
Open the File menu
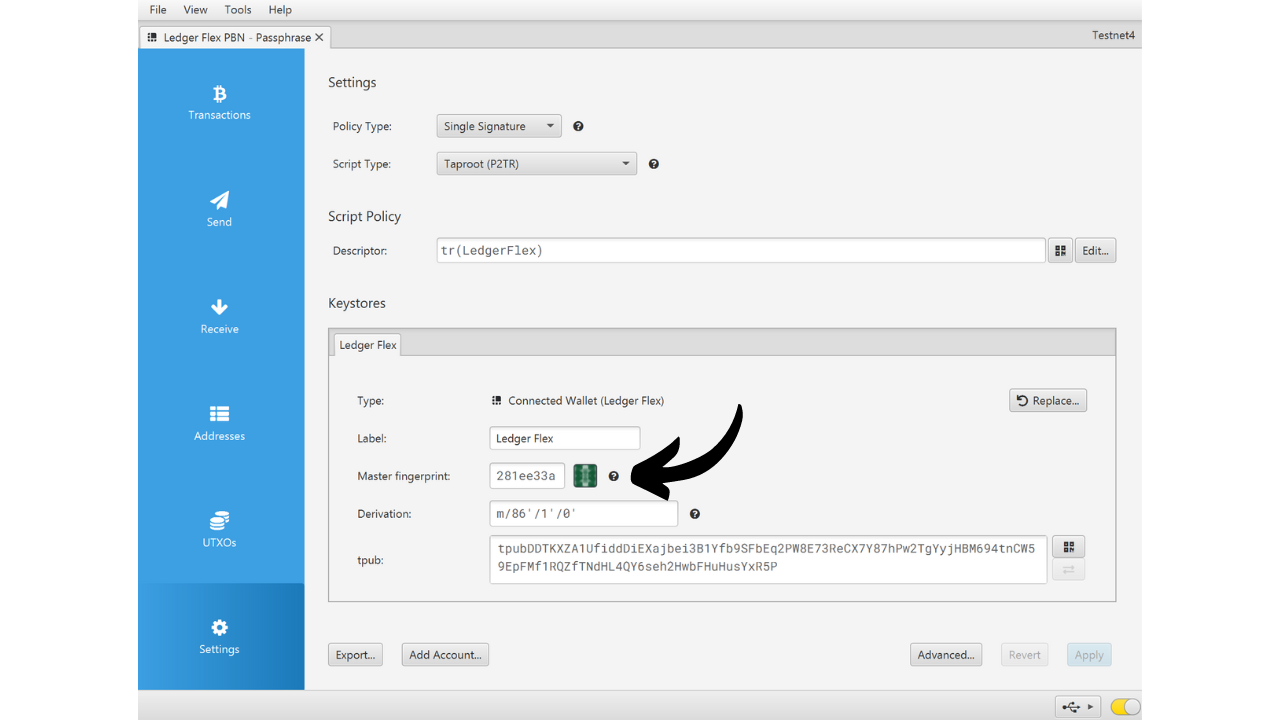click(158, 10)
